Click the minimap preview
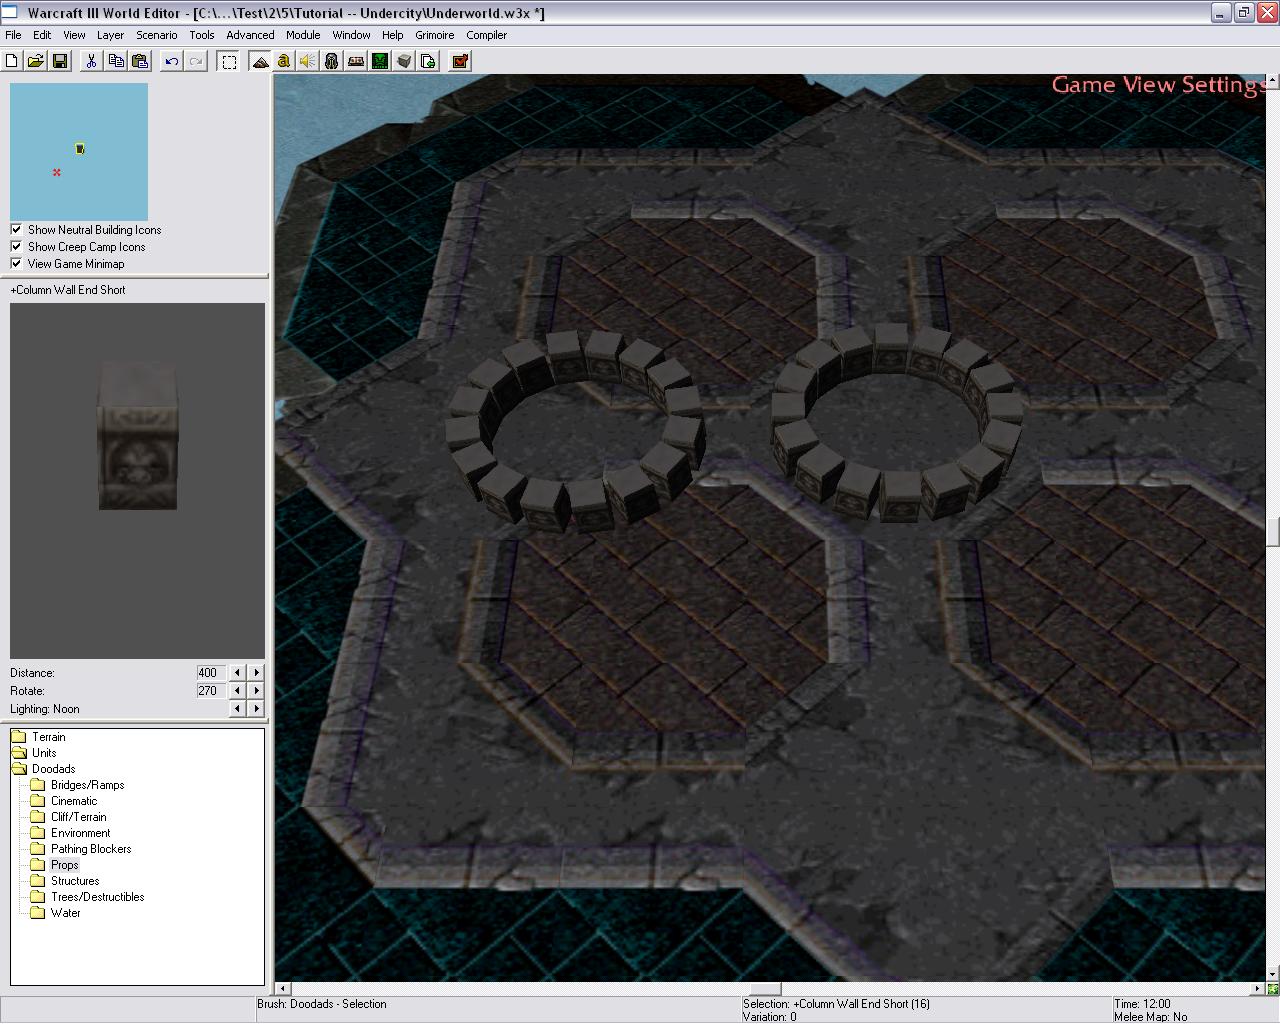This screenshot has height=1024, width=1280. pos(79,151)
